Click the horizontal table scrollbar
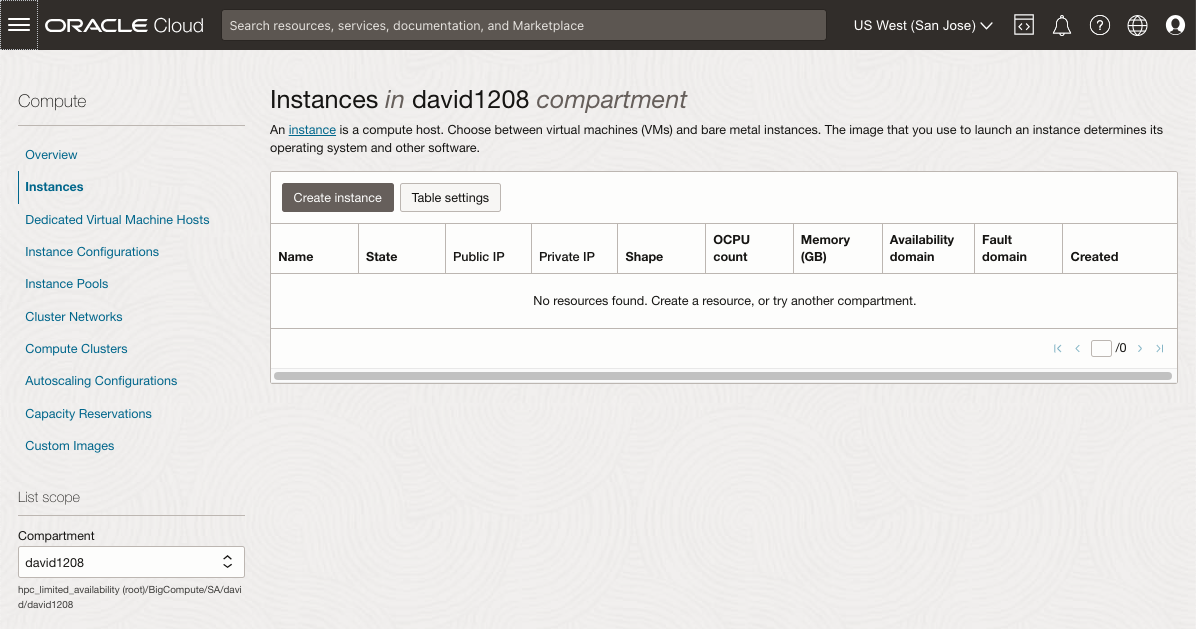This screenshot has width=1196, height=629. pos(722,376)
